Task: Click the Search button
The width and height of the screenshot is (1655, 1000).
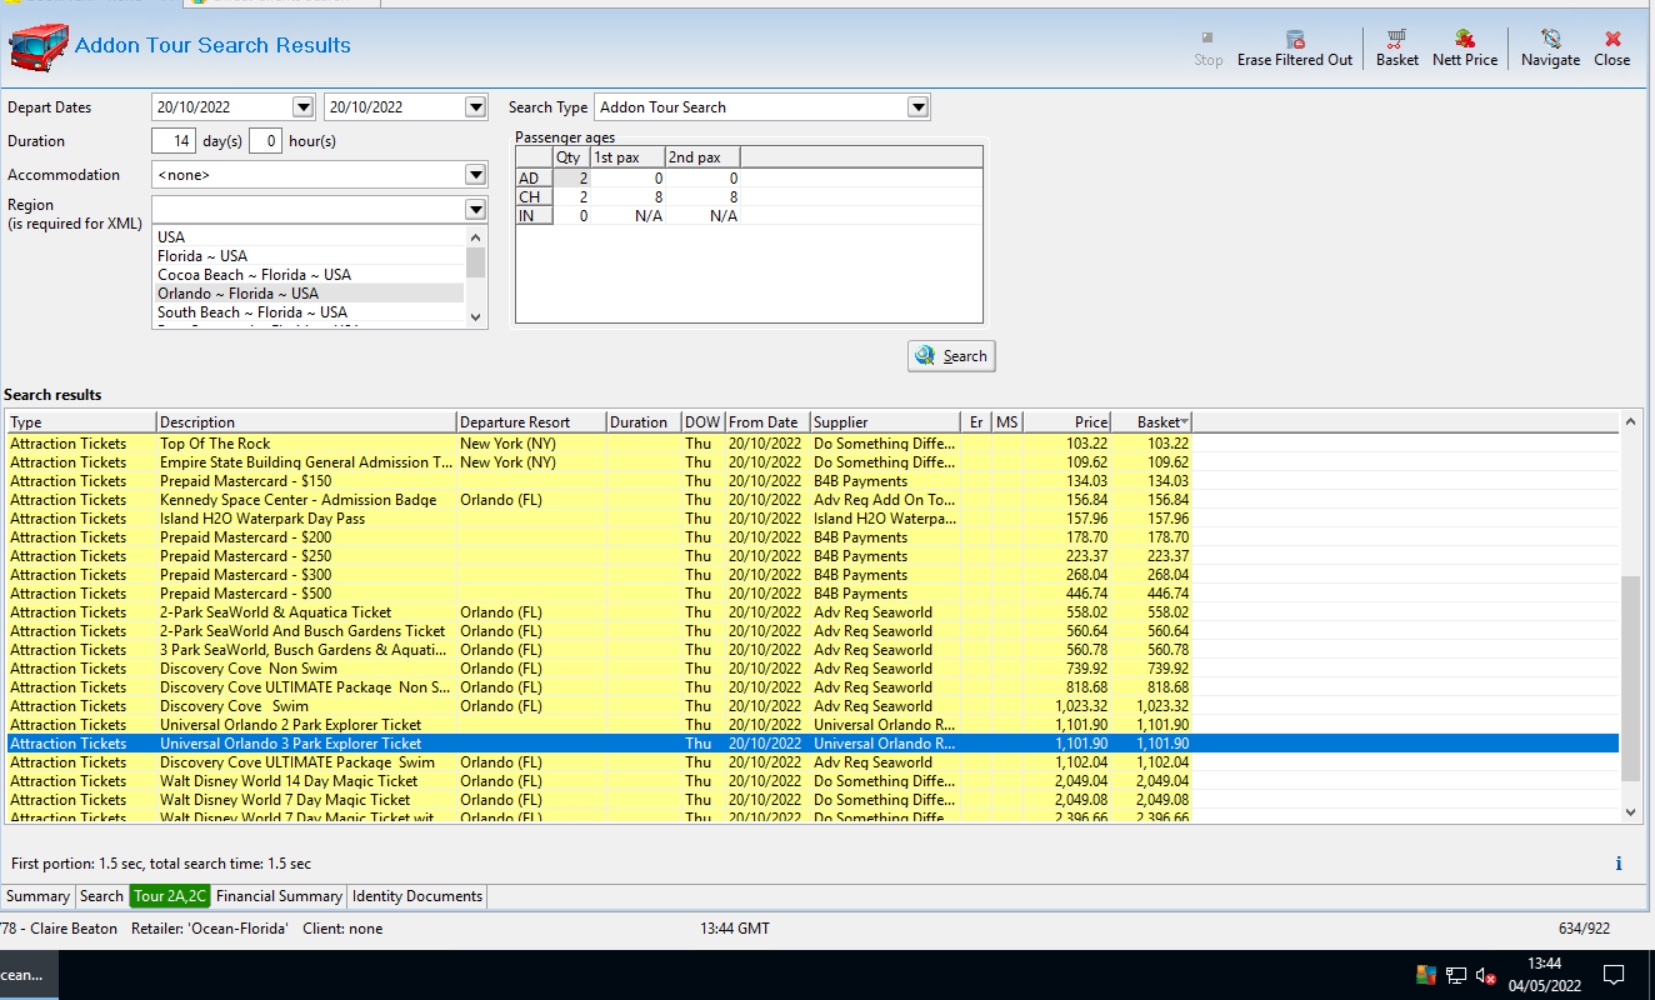Action: (x=951, y=356)
